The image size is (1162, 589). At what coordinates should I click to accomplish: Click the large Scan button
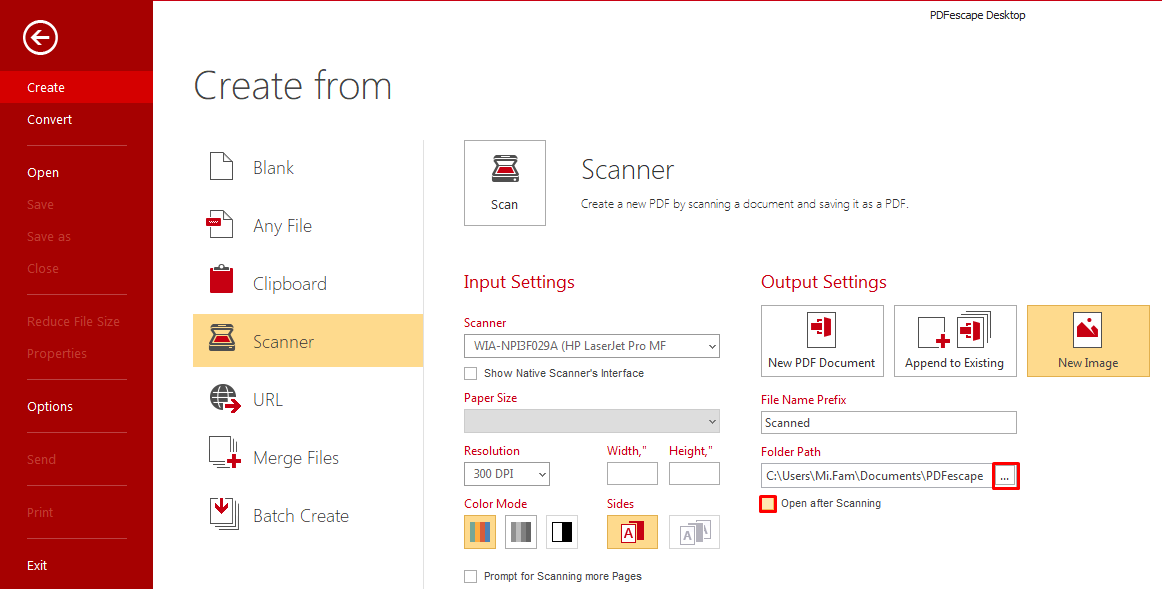click(505, 183)
